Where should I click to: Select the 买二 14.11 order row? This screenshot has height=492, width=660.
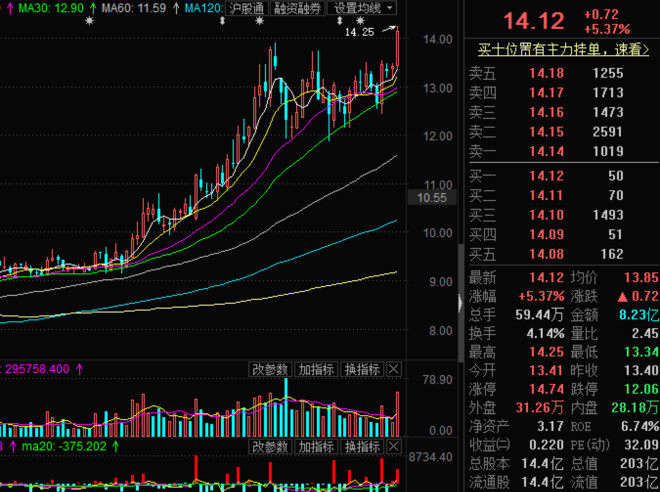563,195
